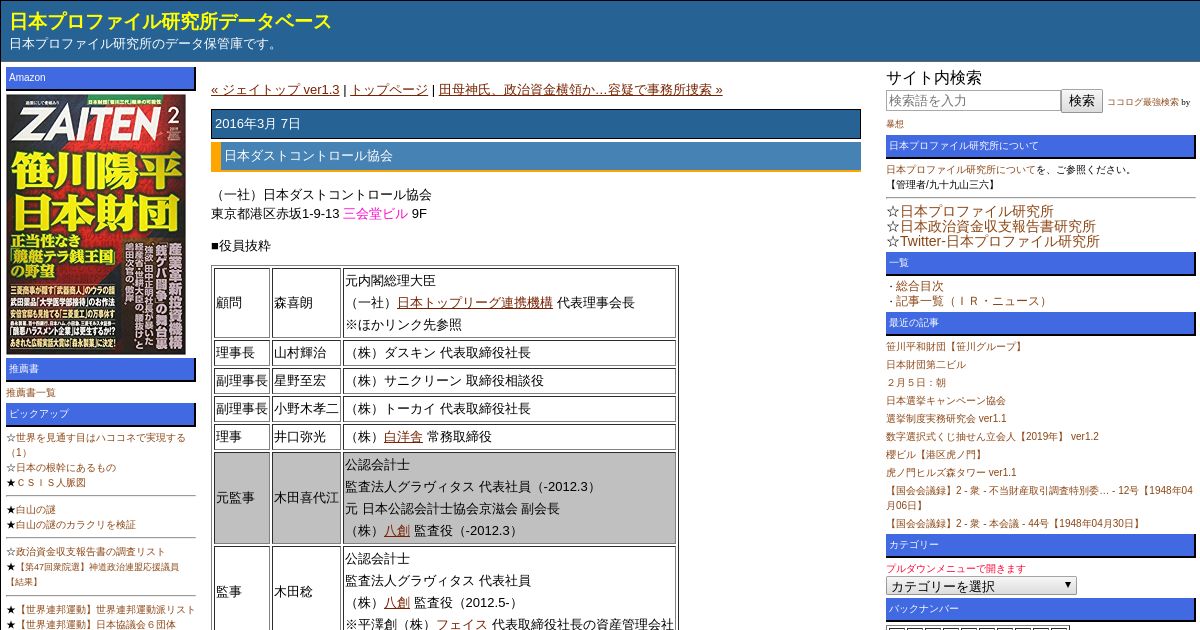Go to next article 田母神氏、政治資金横領か
This screenshot has width=1200, height=630.
tap(580, 89)
